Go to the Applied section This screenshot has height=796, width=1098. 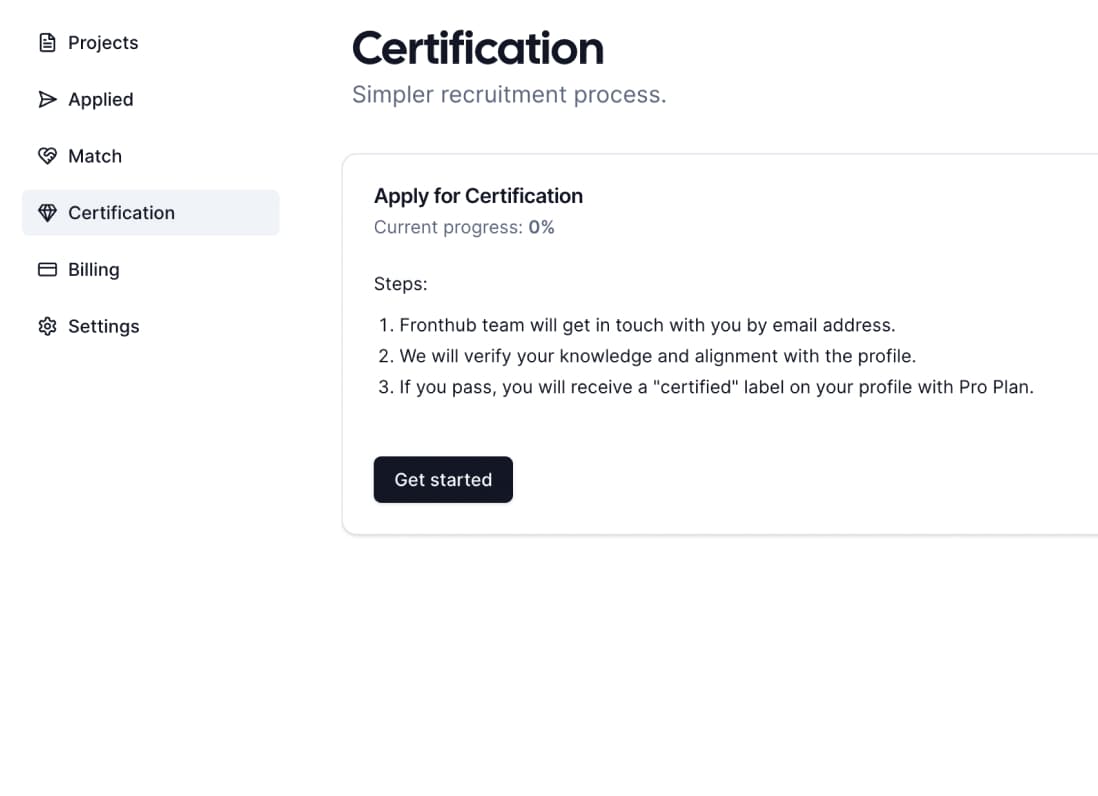pos(151,99)
